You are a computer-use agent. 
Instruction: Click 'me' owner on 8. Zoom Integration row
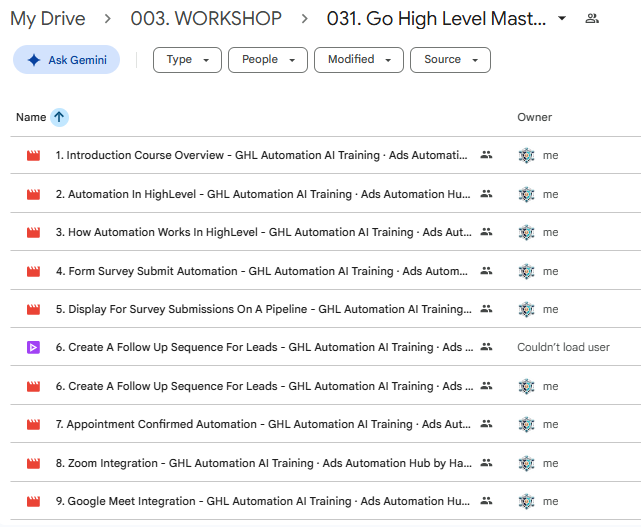pyautogui.click(x=550, y=464)
